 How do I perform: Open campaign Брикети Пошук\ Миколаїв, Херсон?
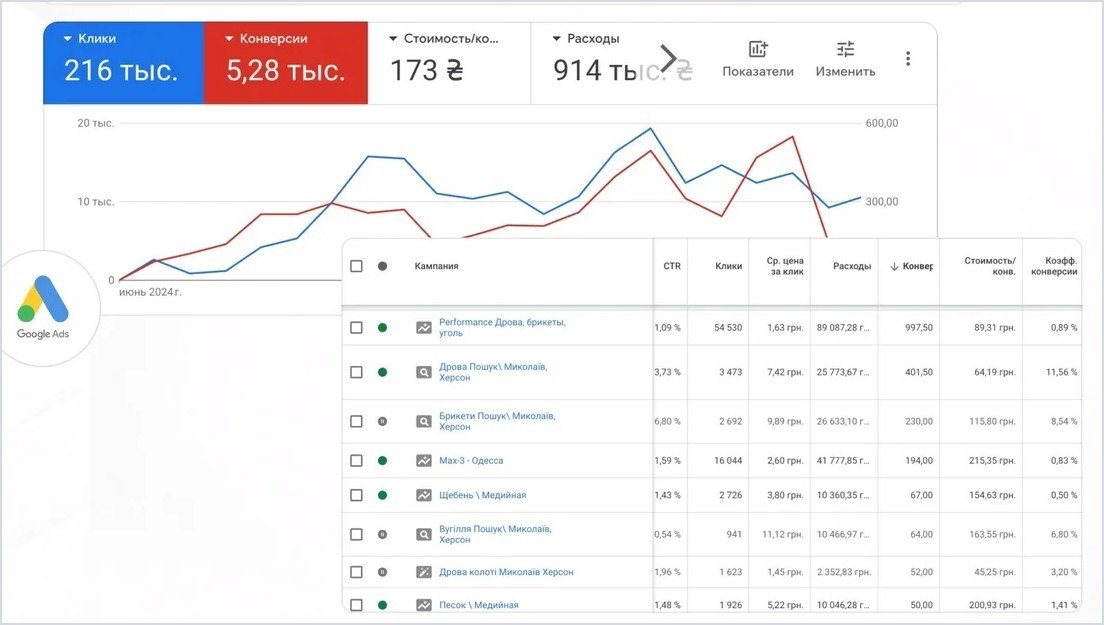pyautogui.click(x=497, y=422)
